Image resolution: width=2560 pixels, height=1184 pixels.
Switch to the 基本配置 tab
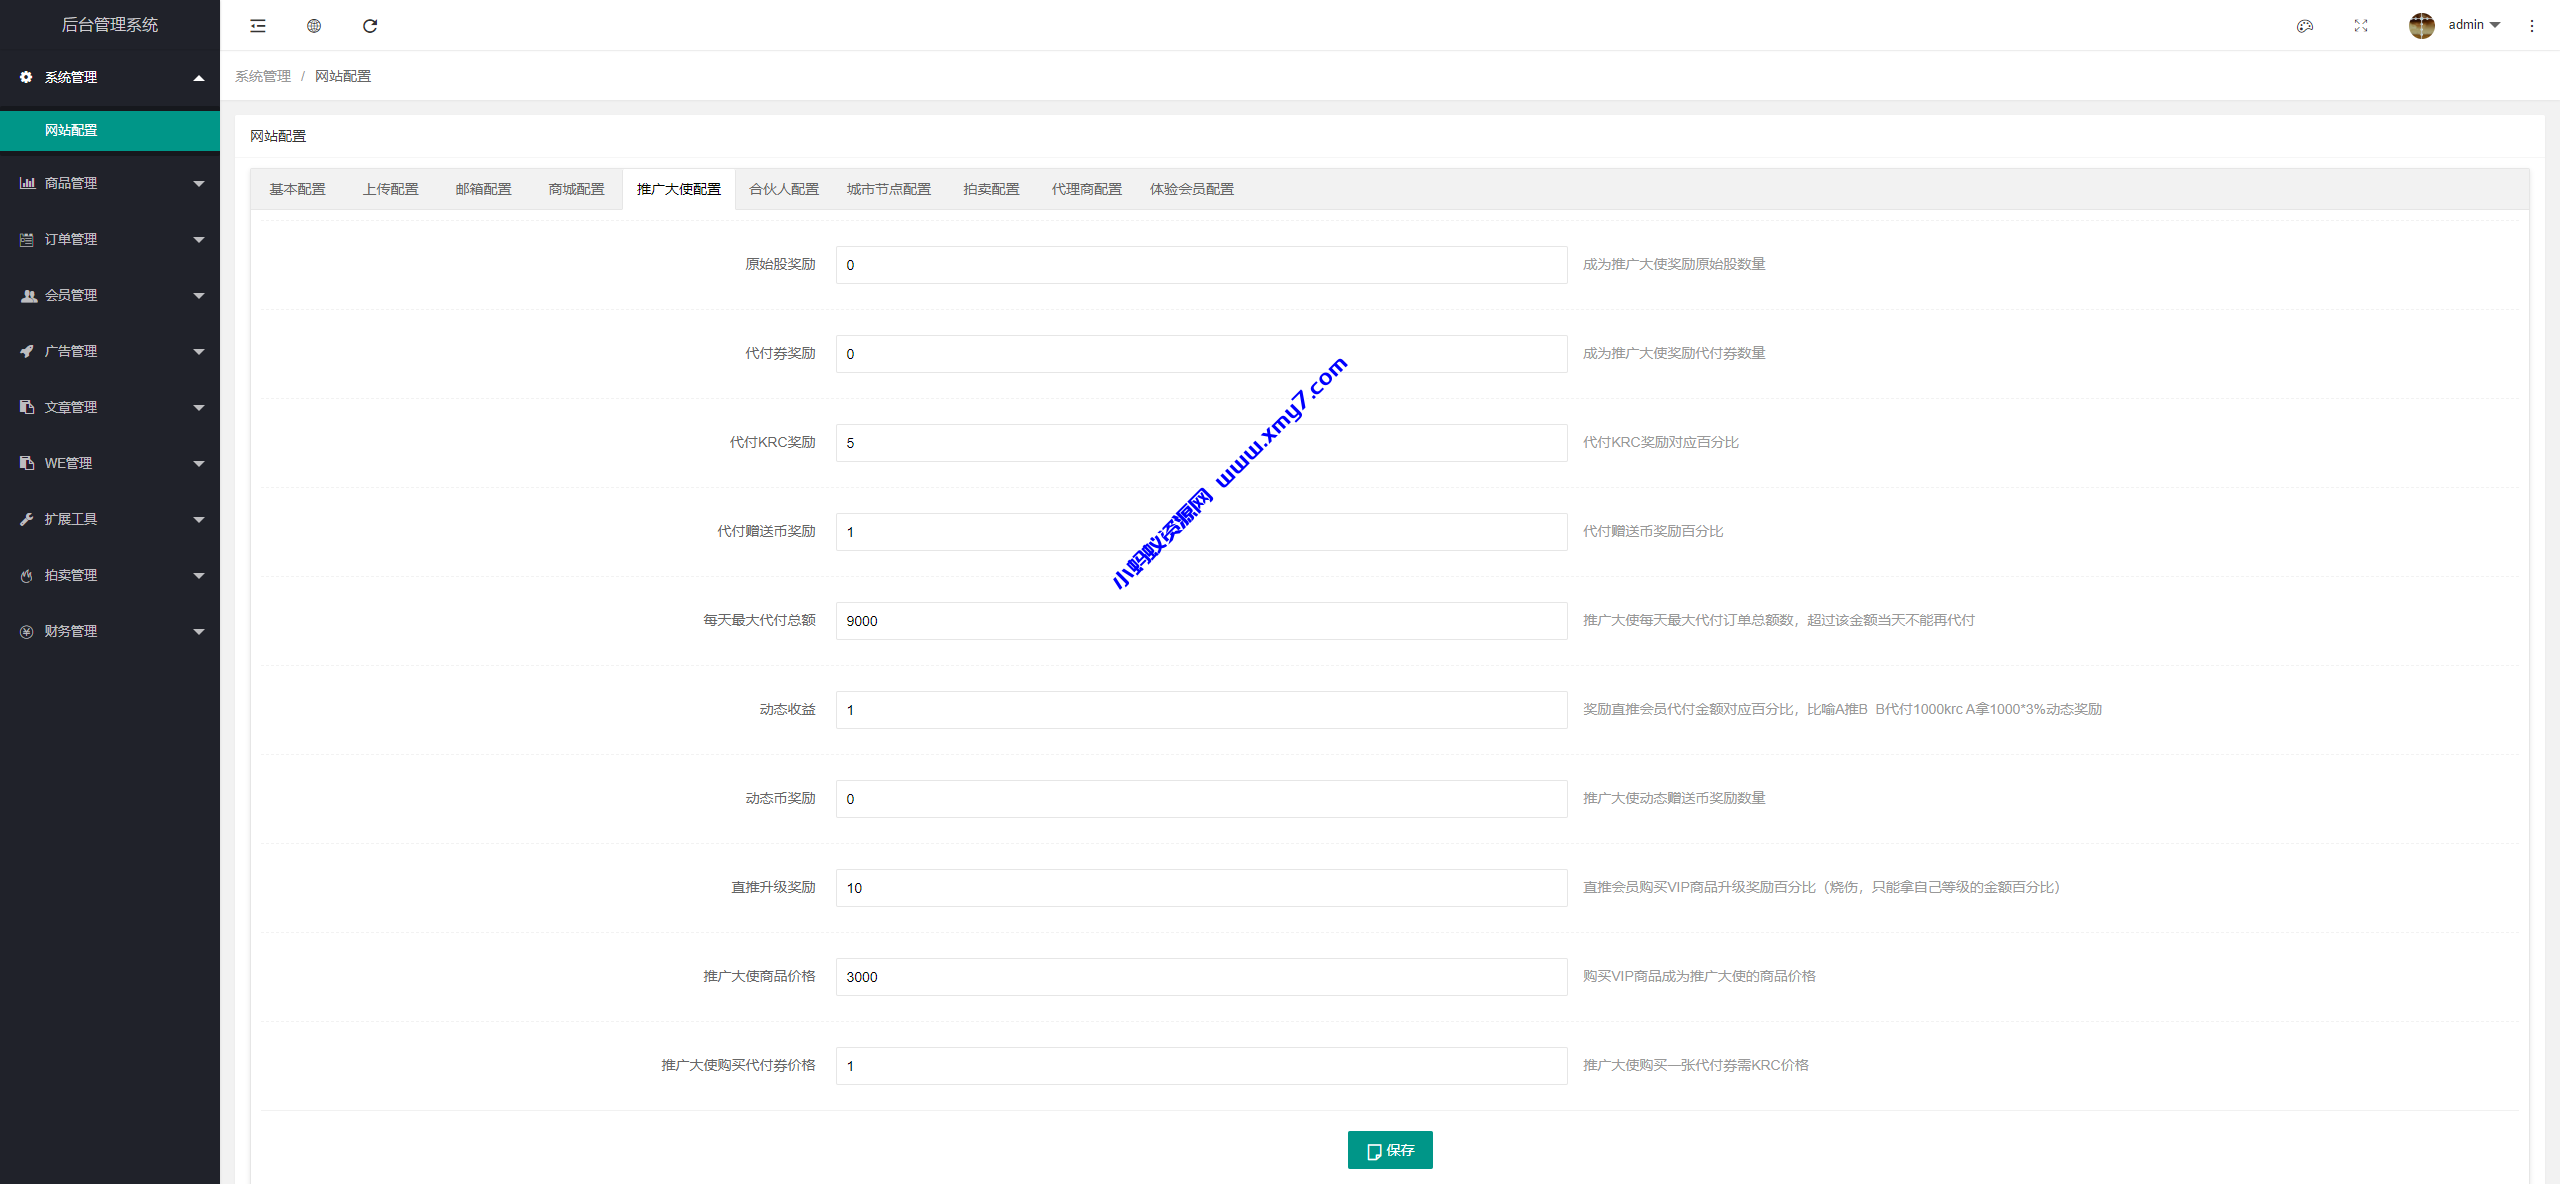pos(297,189)
